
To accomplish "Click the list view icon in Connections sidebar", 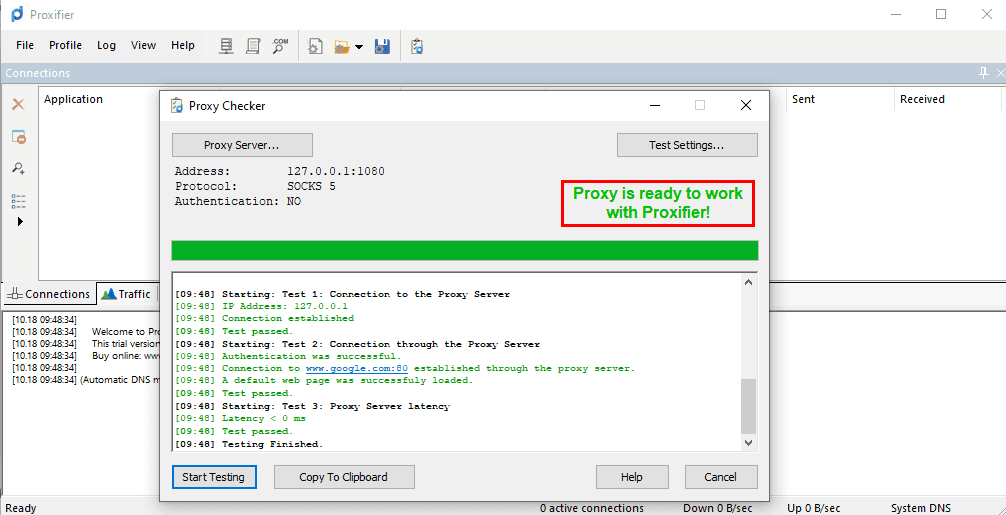I will click(x=19, y=201).
